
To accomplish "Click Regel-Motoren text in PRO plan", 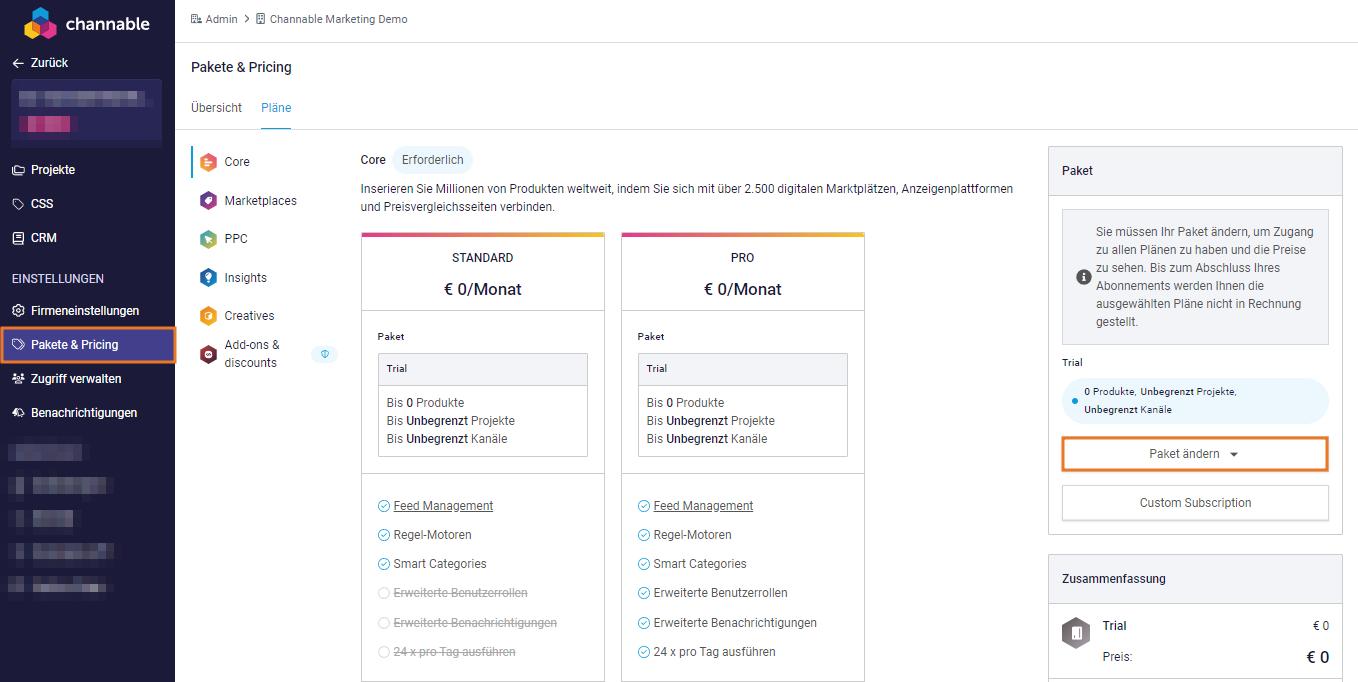I will pos(692,535).
